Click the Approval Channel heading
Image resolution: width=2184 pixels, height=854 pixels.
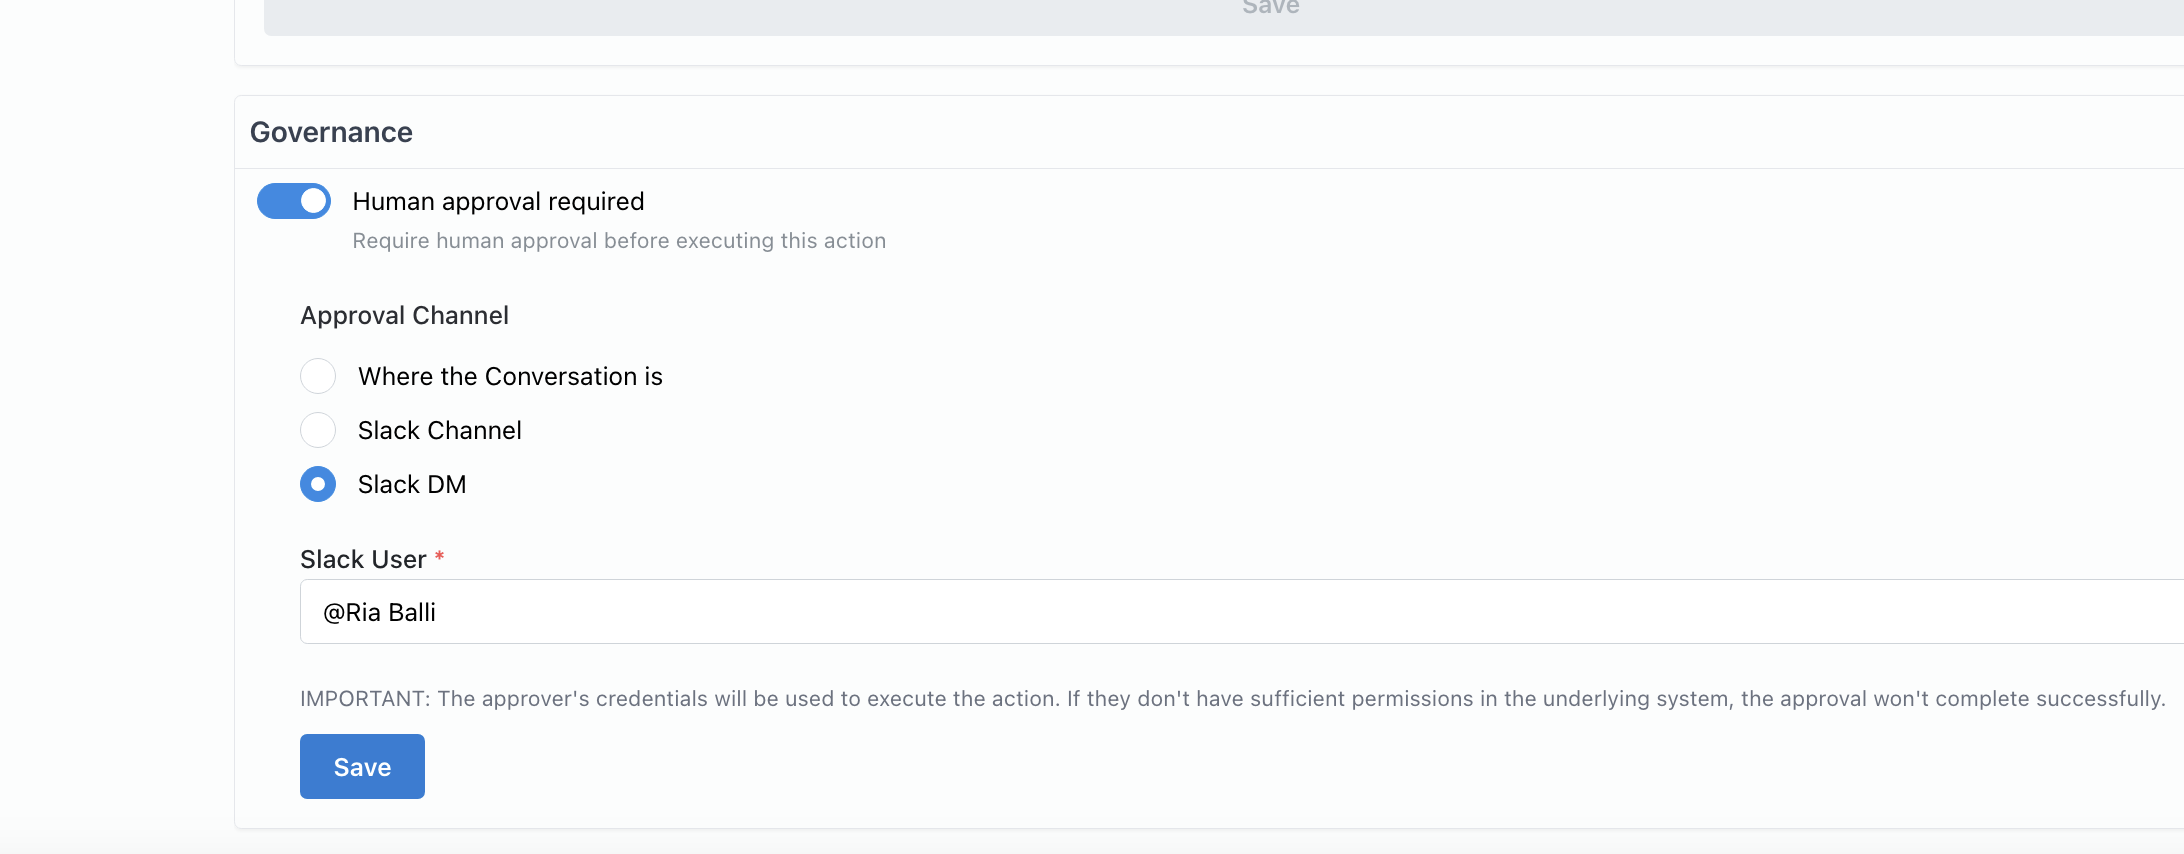(x=404, y=315)
